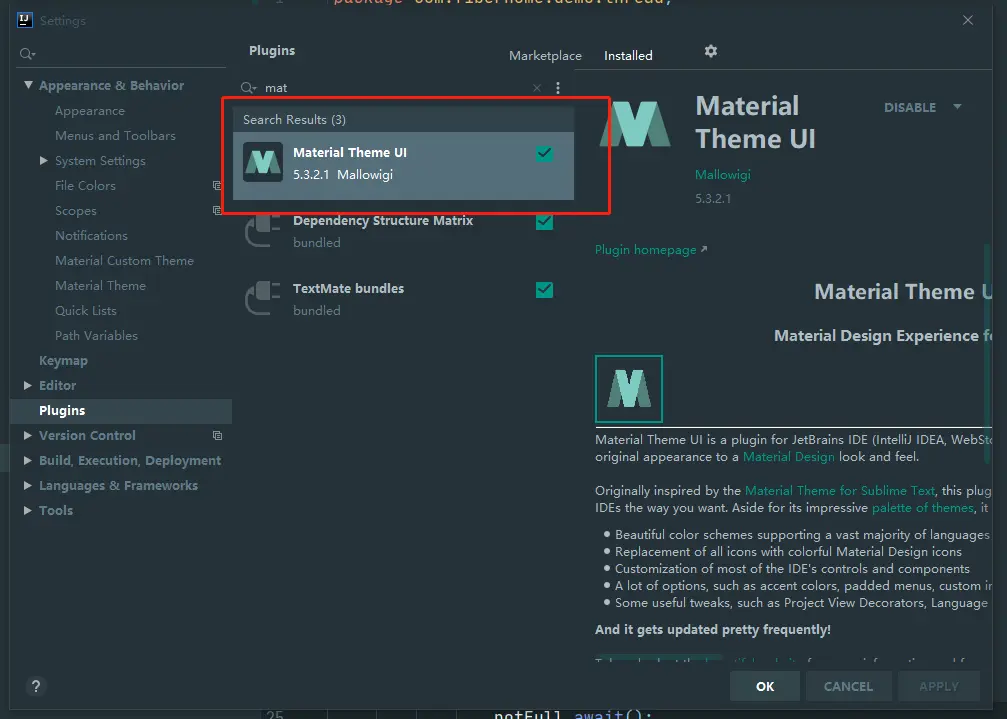
Task: Open Menus and Toolbars settings
Action: click(x=115, y=135)
